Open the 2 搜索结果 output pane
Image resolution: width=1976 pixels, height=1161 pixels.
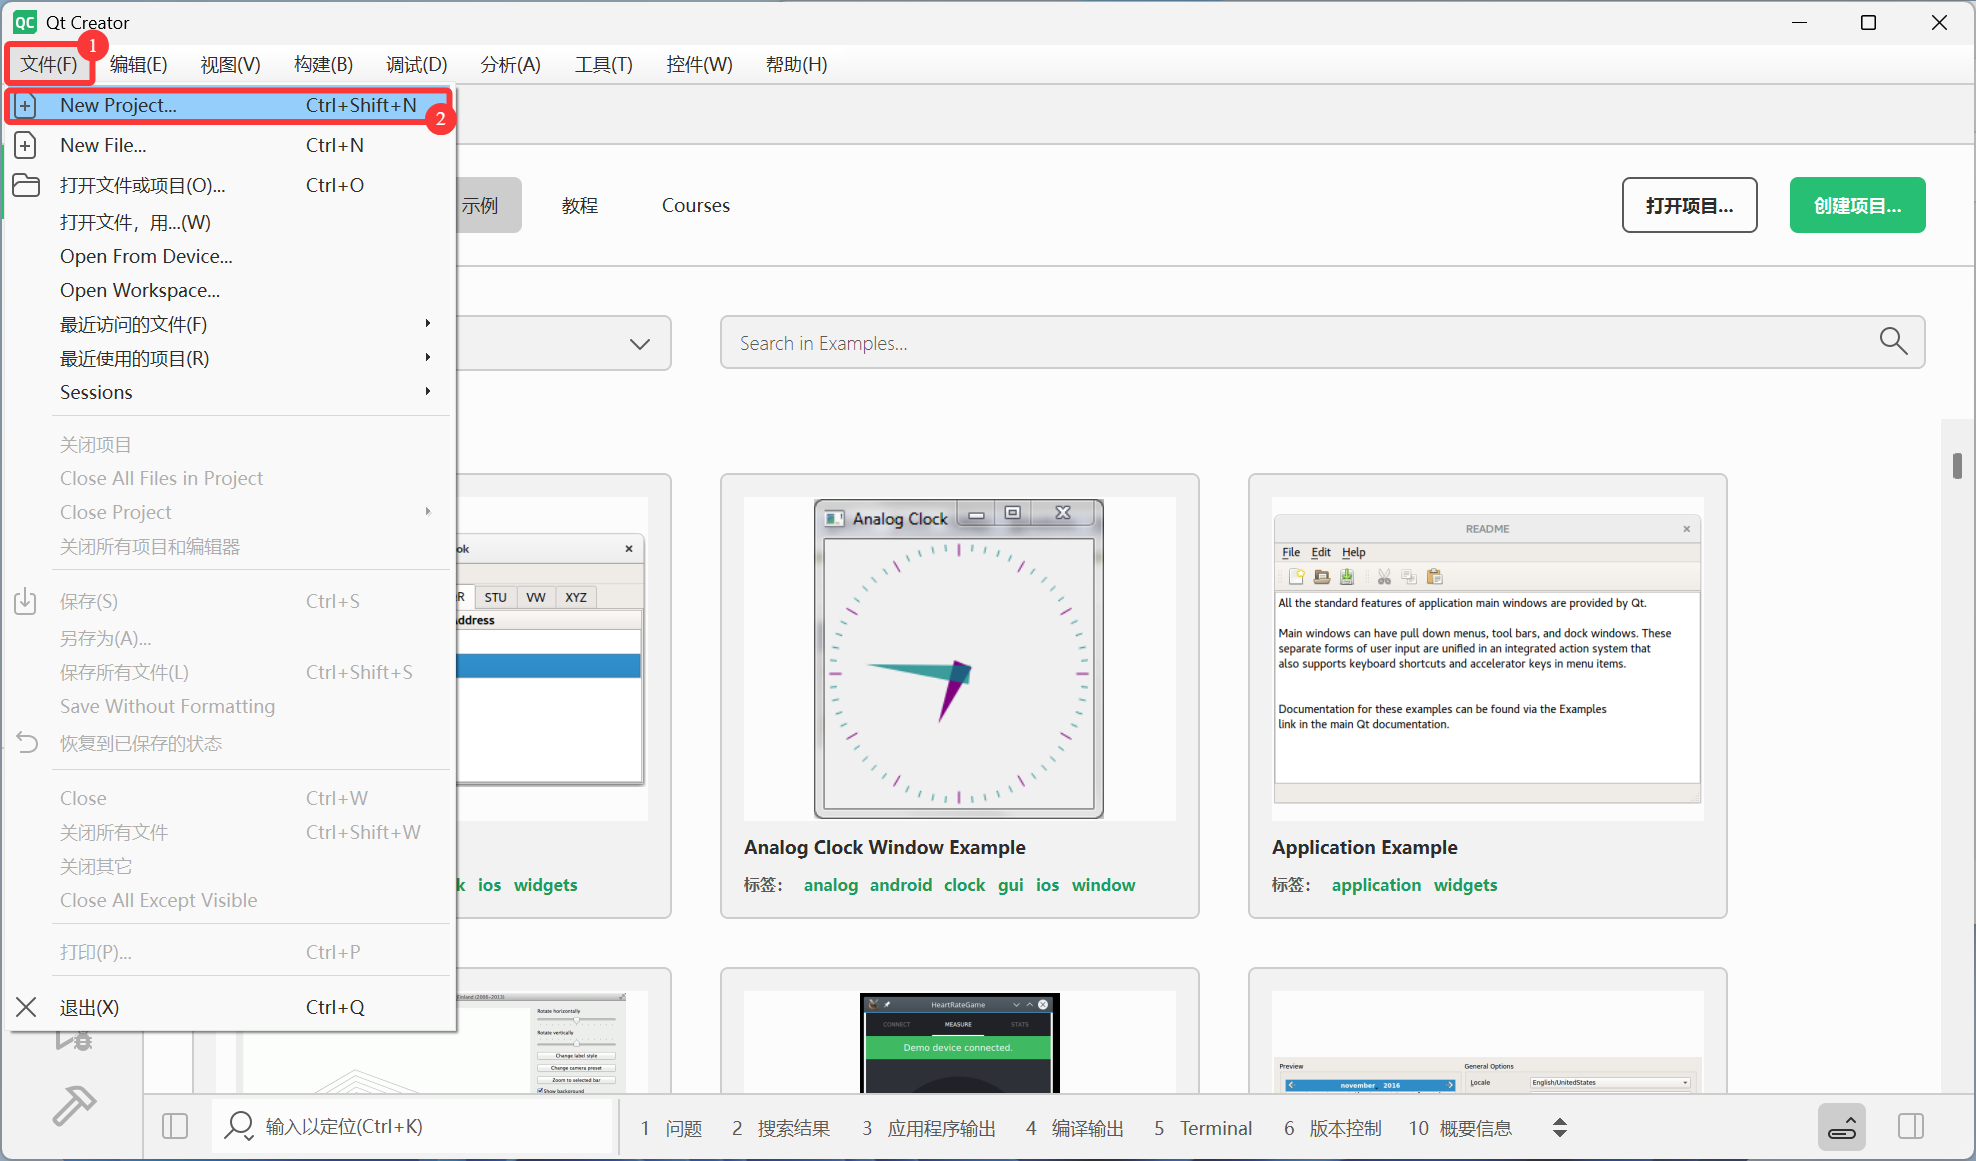[x=781, y=1128]
